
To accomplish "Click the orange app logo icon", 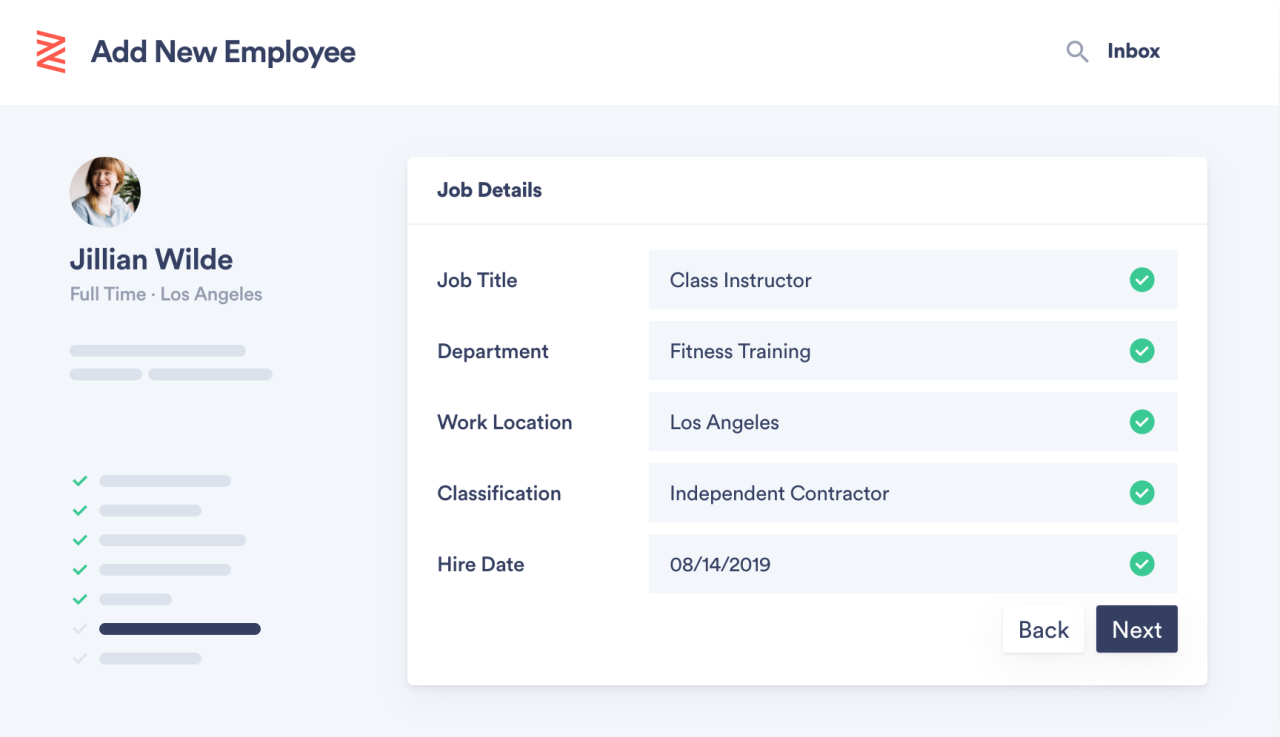I will 51,52.
